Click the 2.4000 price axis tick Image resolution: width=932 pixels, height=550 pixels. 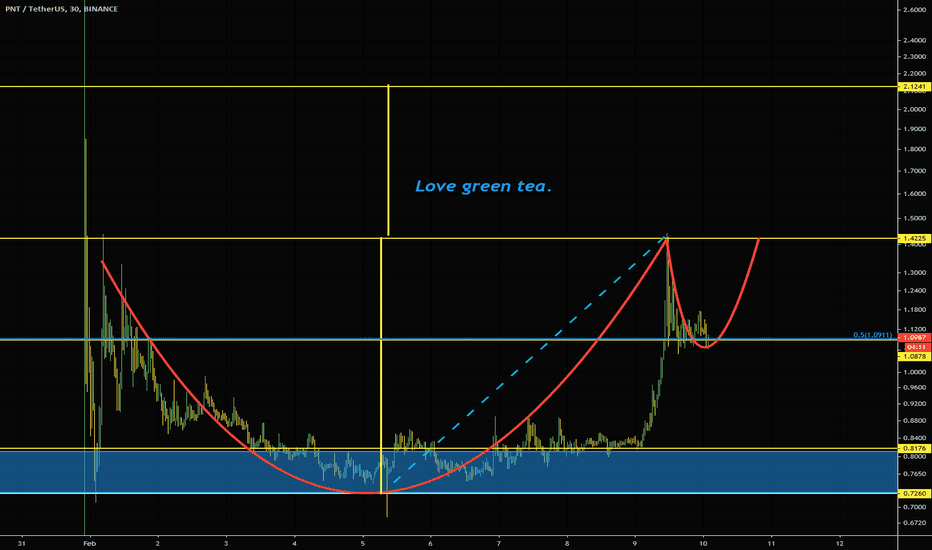[914, 40]
